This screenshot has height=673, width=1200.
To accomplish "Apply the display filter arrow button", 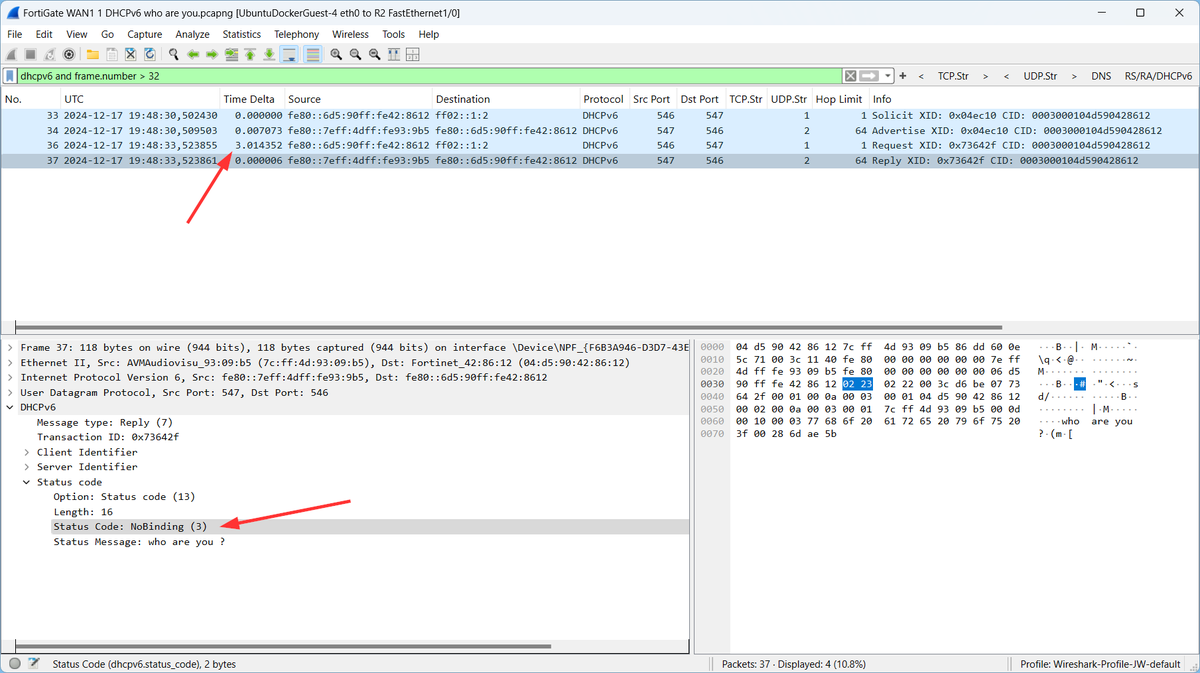I will coord(869,76).
